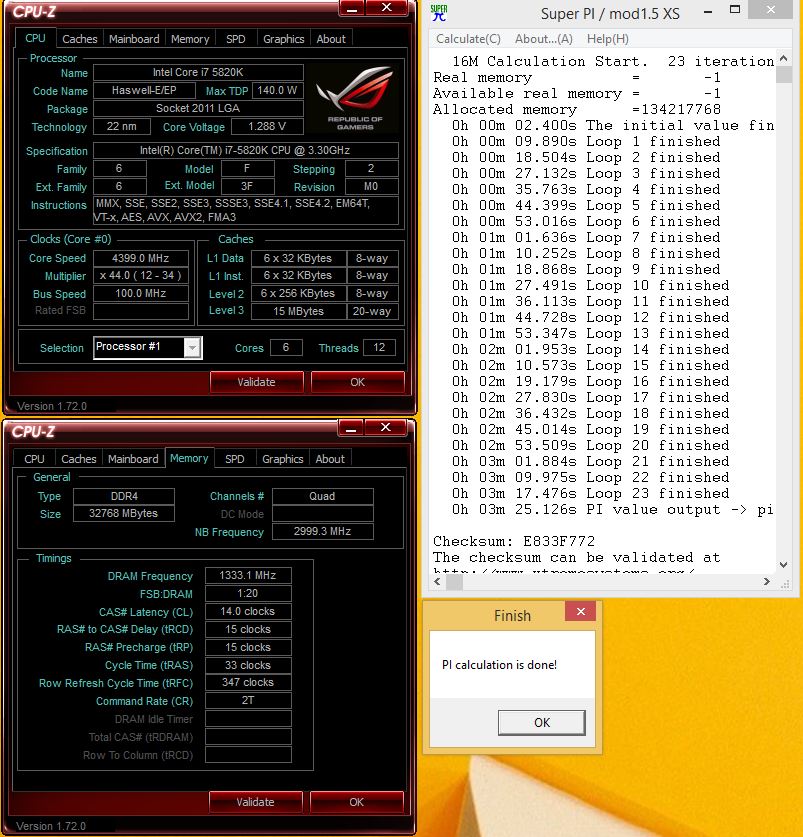This screenshot has width=803, height=837.
Task: Click the Threads count field showing 12
Action: (x=379, y=348)
